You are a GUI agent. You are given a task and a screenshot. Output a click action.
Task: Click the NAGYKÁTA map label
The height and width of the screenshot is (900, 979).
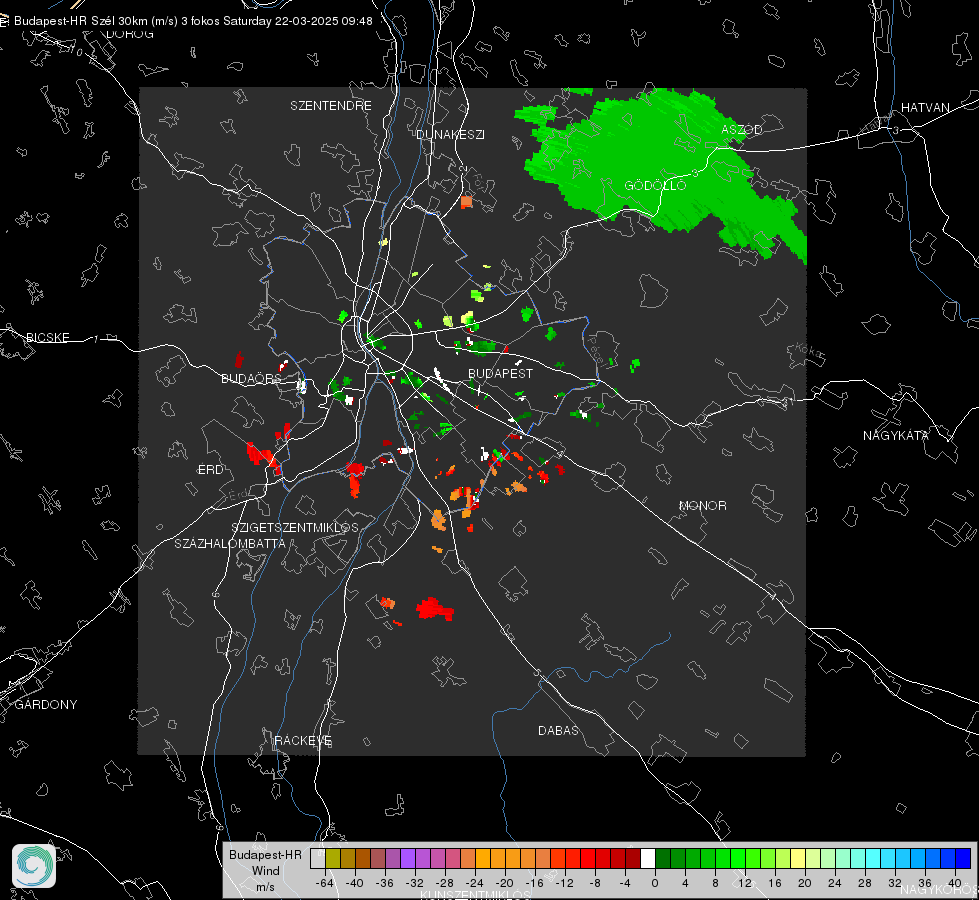pyautogui.click(x=895, y=436)
